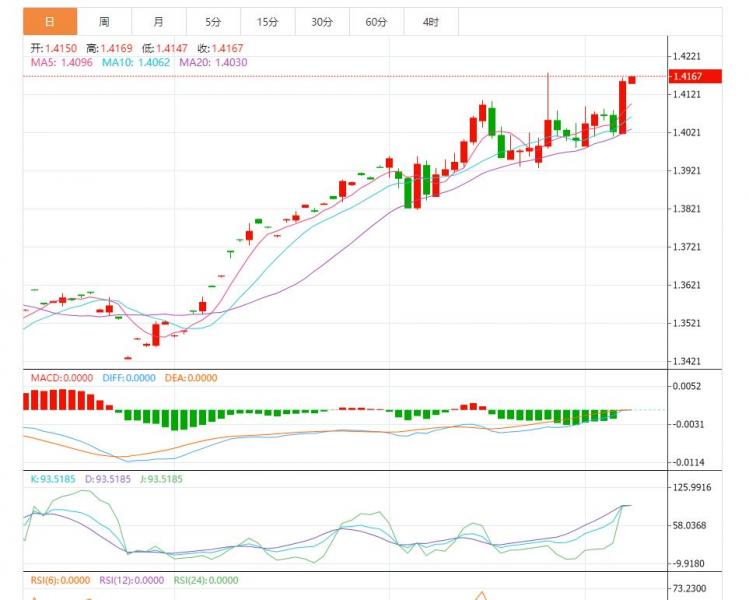Click the RSI(24) indicator label
Image resolution: width=749 pixels, height=600 pixels.
206,580
